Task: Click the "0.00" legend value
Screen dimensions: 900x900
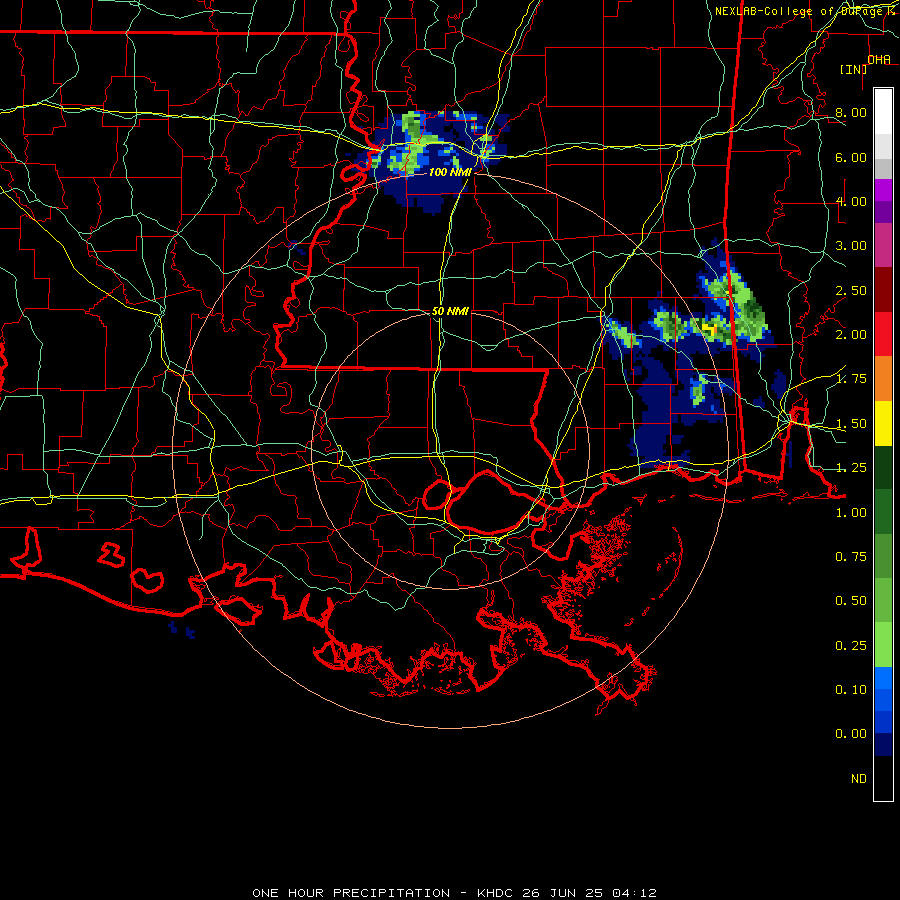Action: click(x=851, y=734)
